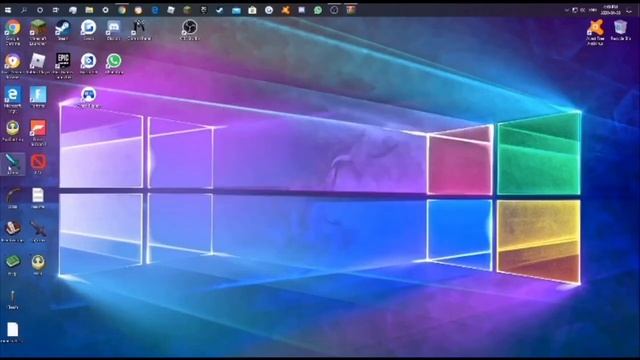Open the blue checkmark app on taskbar
Image resolution: width=640 pixels, height=360 pixels.
tap(220, 10)
